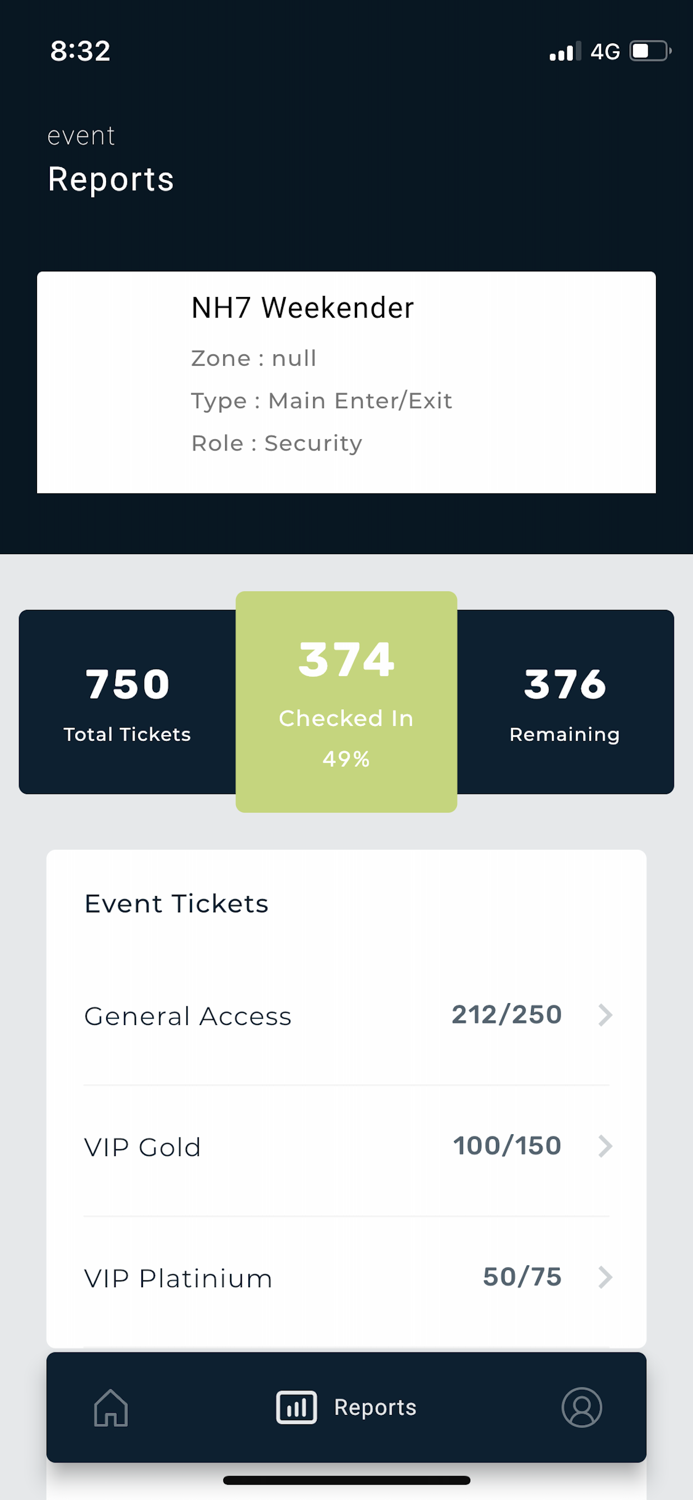Open the profile account icon

coord(582,1407)
